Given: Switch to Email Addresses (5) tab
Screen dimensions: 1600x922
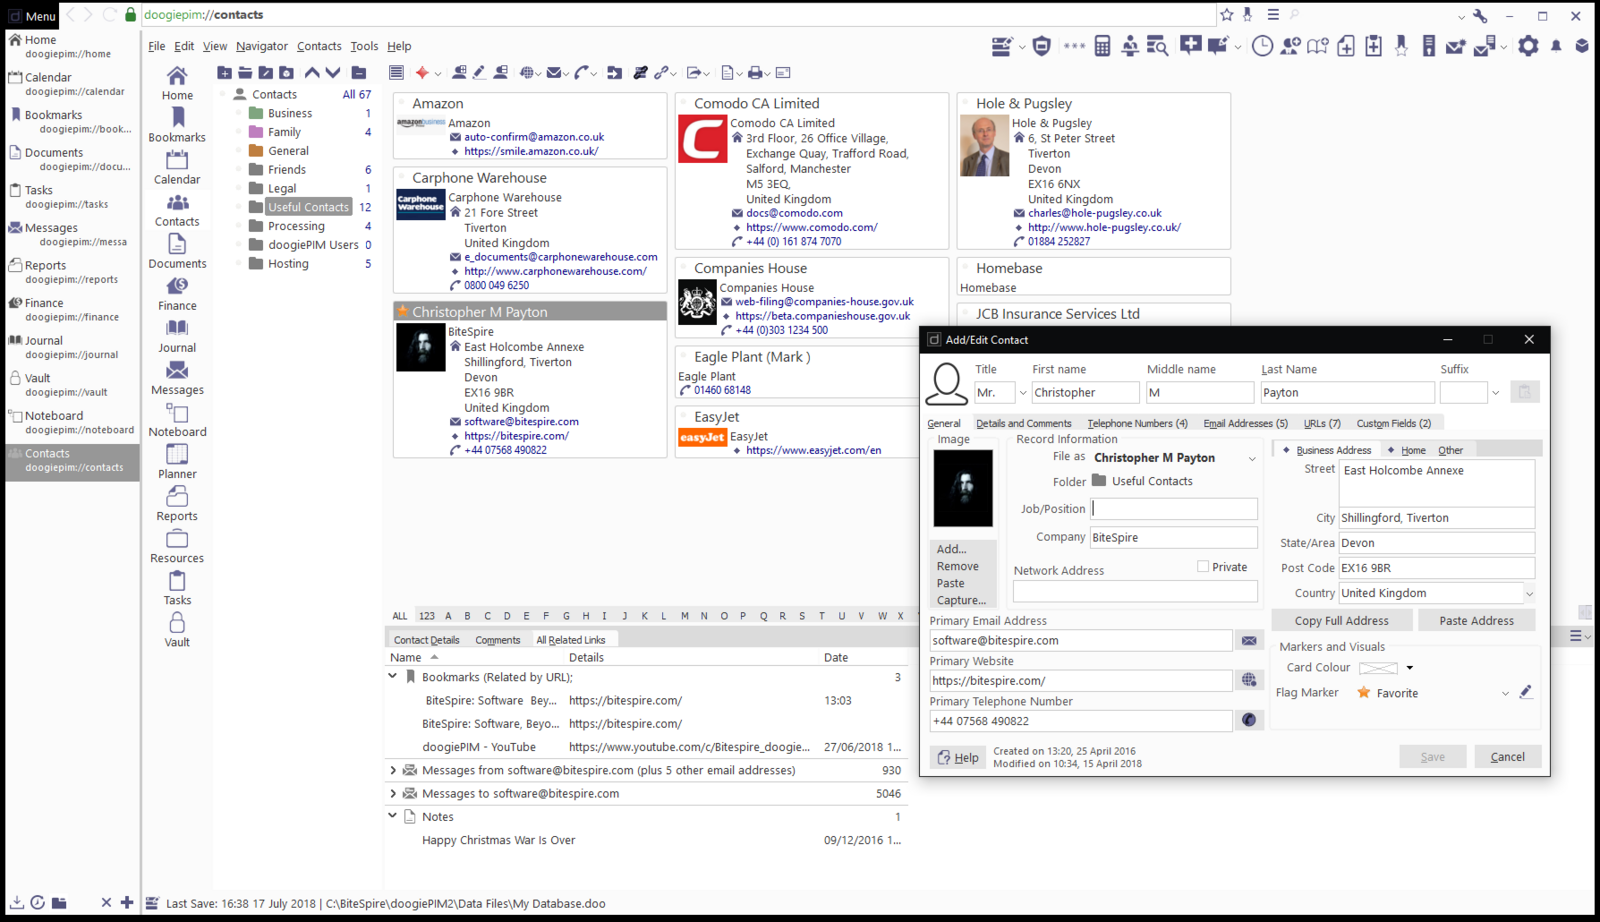Looking at the screenshot, I should [x=1245, y=423].
